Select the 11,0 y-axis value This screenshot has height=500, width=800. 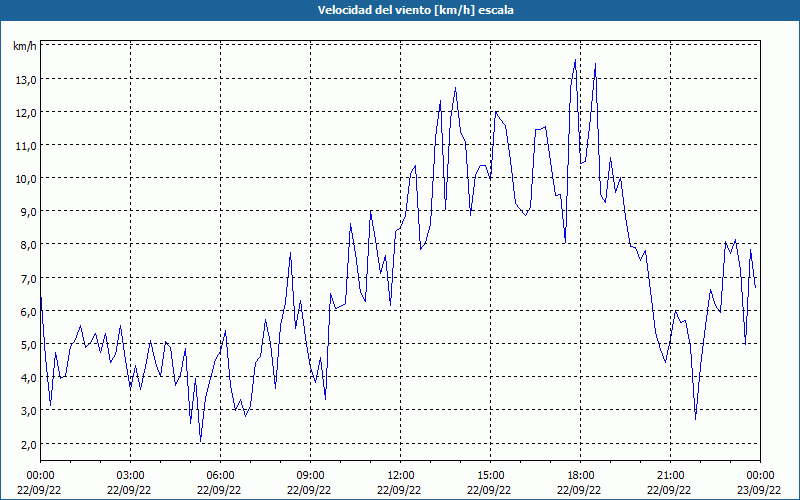(27, 146)
